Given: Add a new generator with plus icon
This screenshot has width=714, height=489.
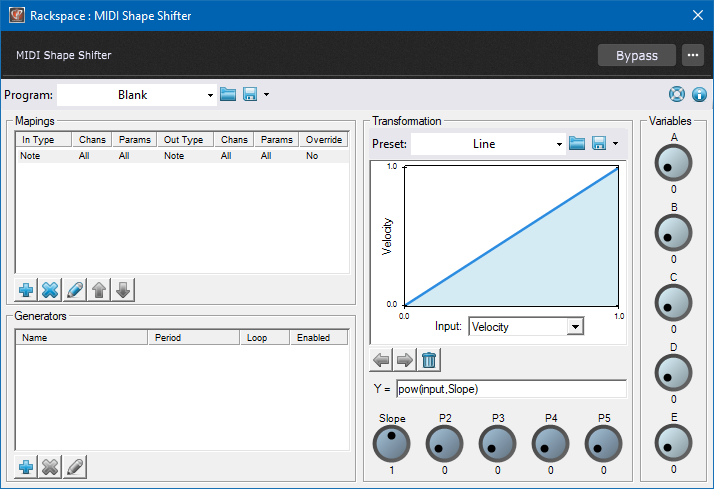Looking at the screenshot, I should coord(26,467).
